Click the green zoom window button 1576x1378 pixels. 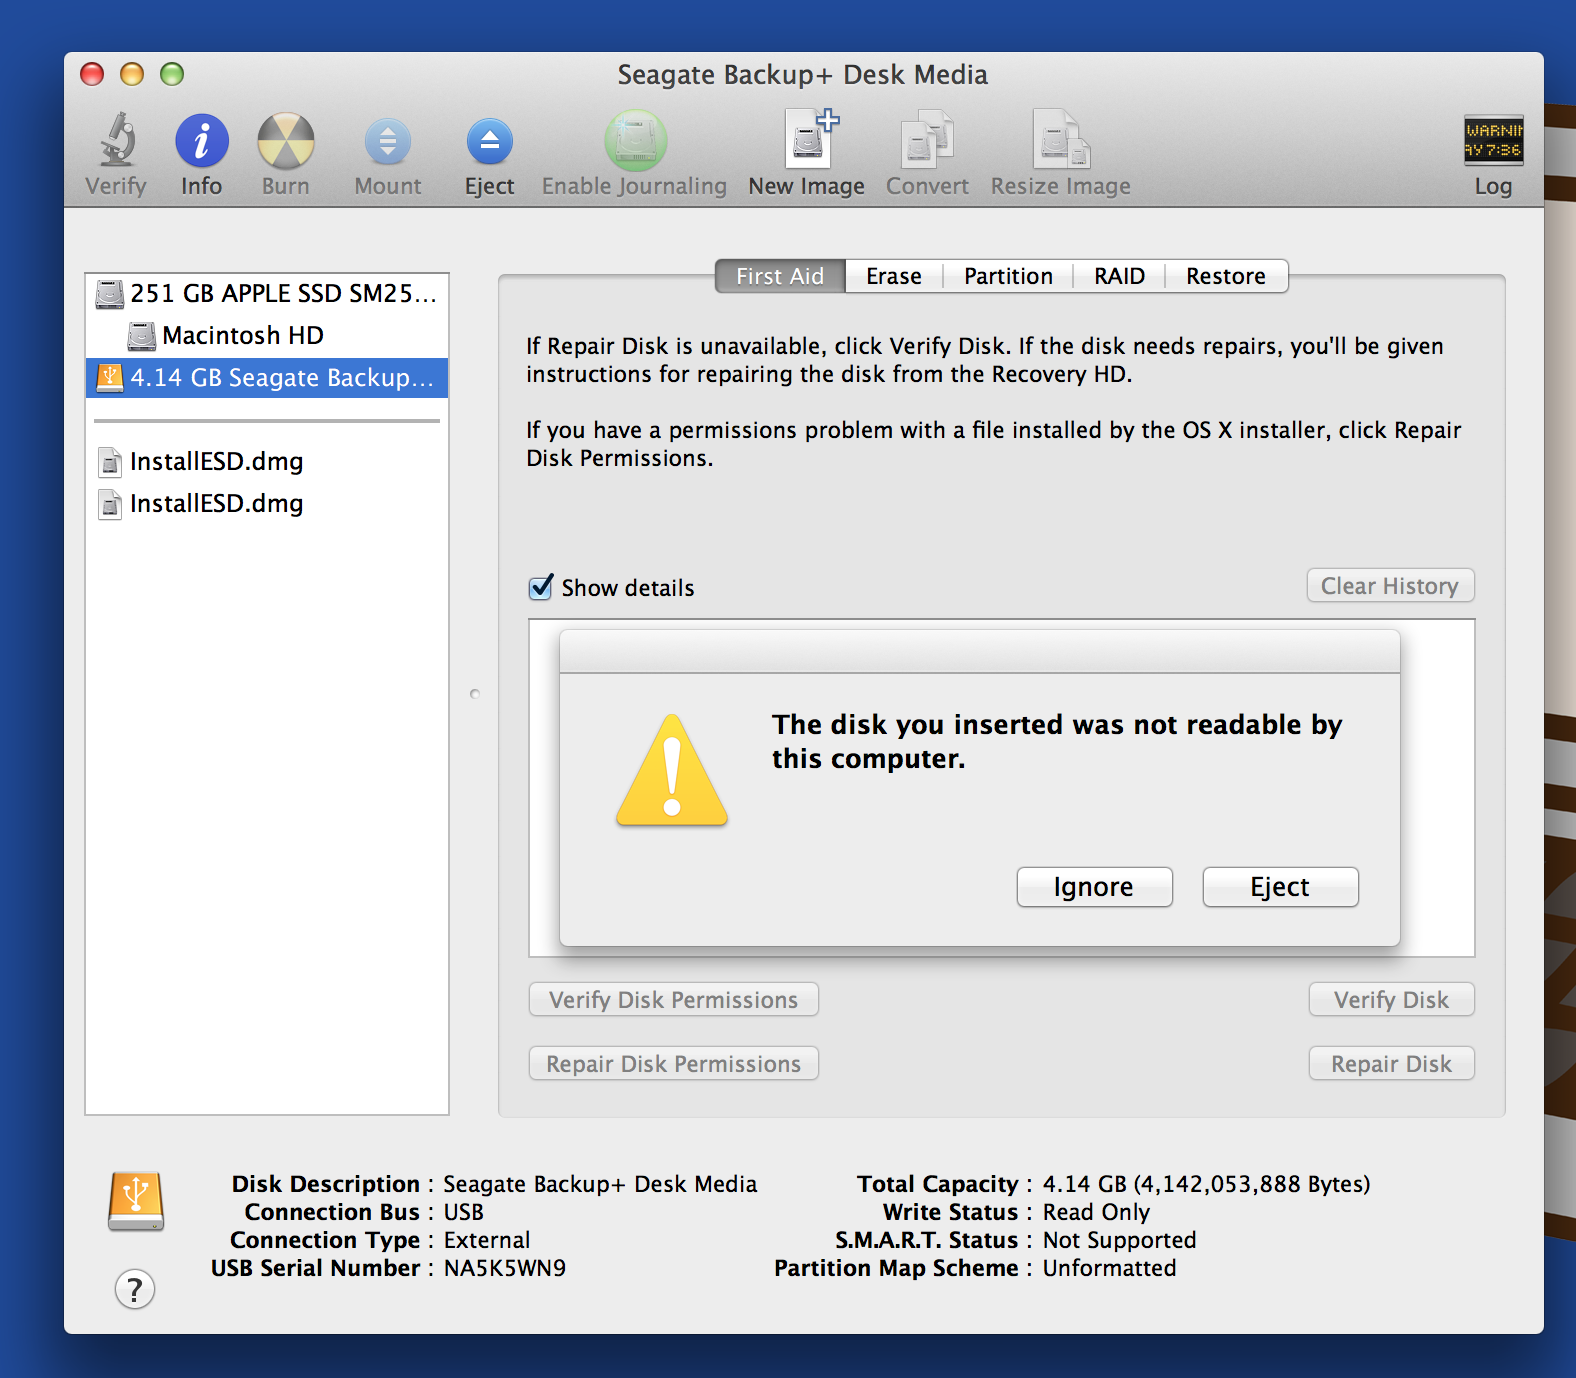172,74
